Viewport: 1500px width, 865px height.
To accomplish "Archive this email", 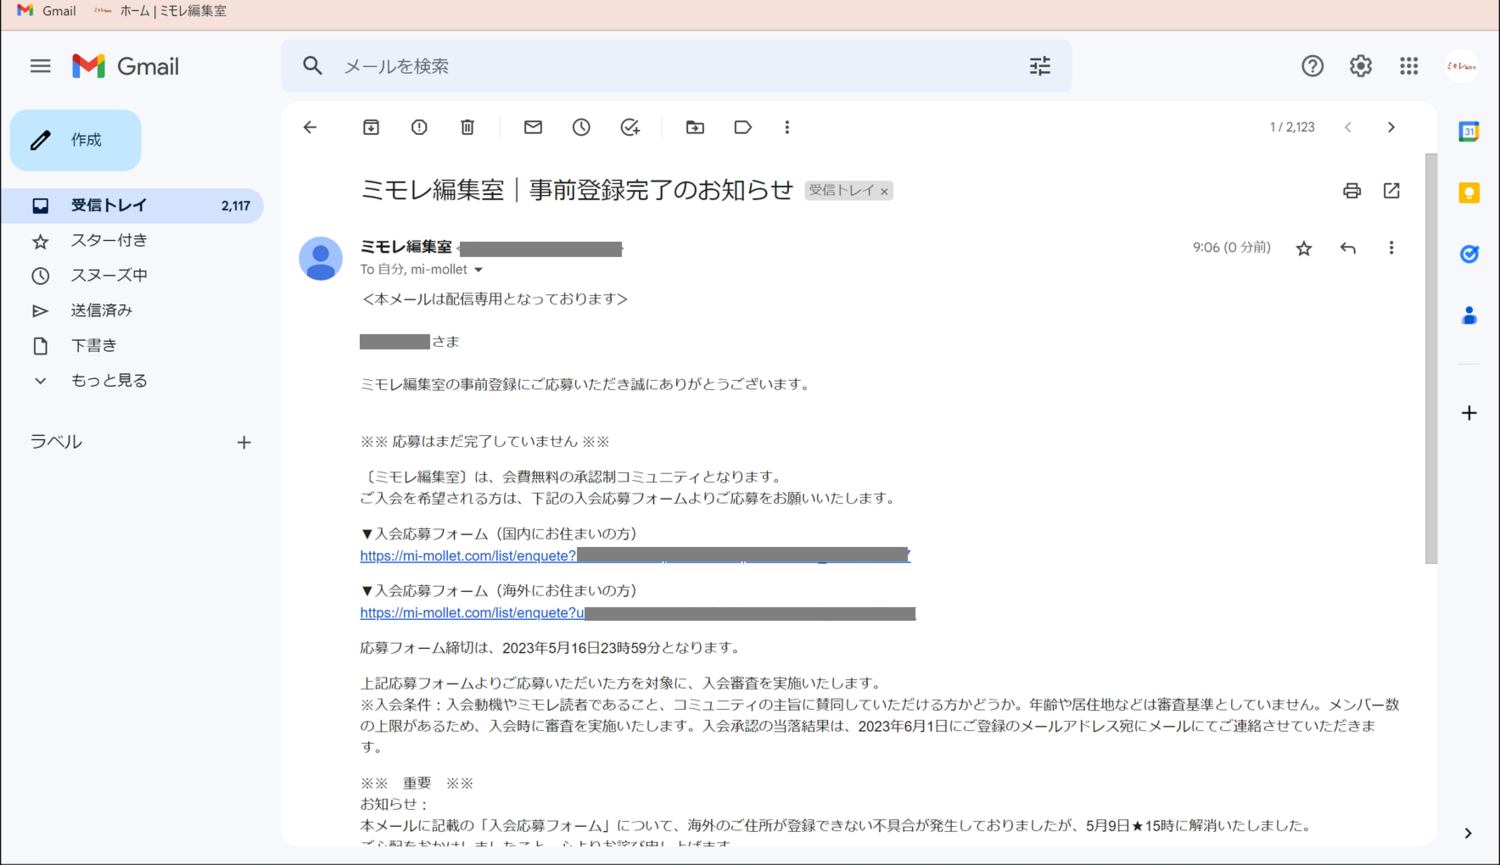I will (x=371, y=127).
